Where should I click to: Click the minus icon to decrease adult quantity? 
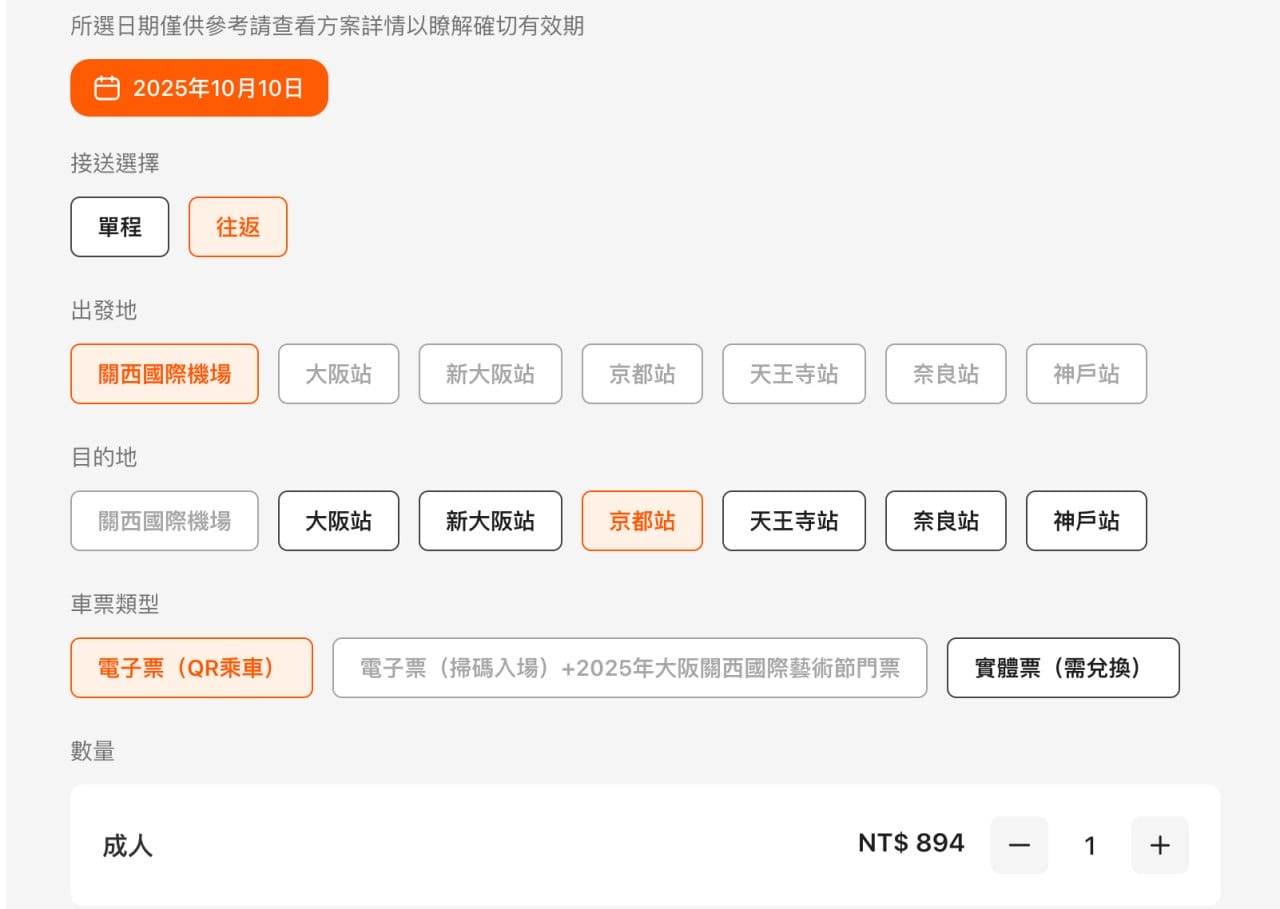click(1018, 845)
